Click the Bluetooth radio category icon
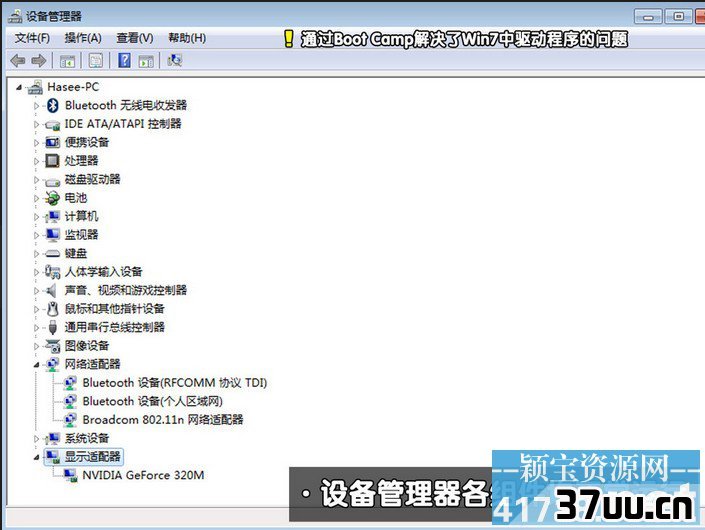The width and height of the screenshot is (705, 530). pyautogui.click(x=53, y=105)
